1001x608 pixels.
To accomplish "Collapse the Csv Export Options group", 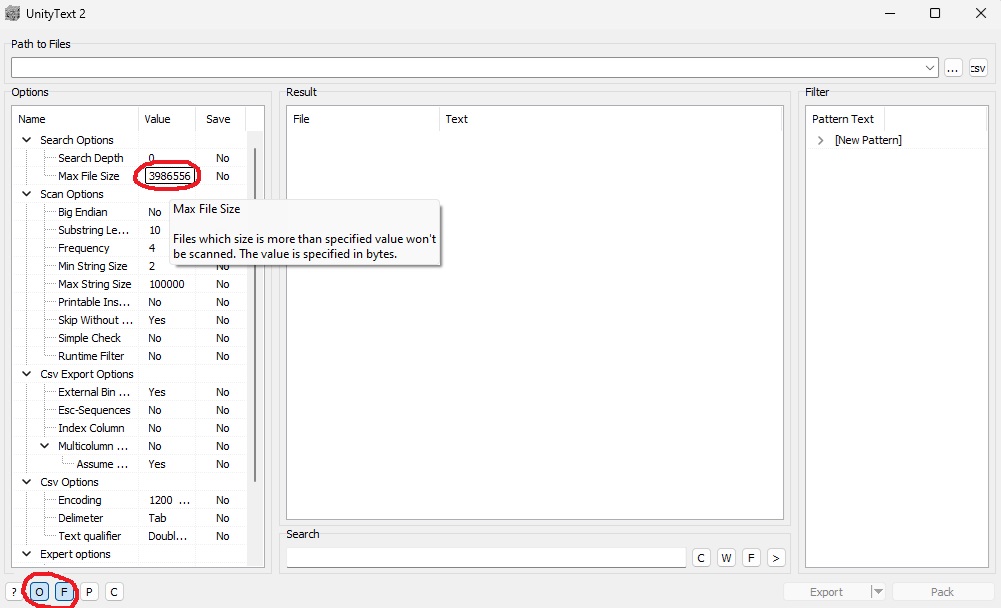I will coord(27,374).
